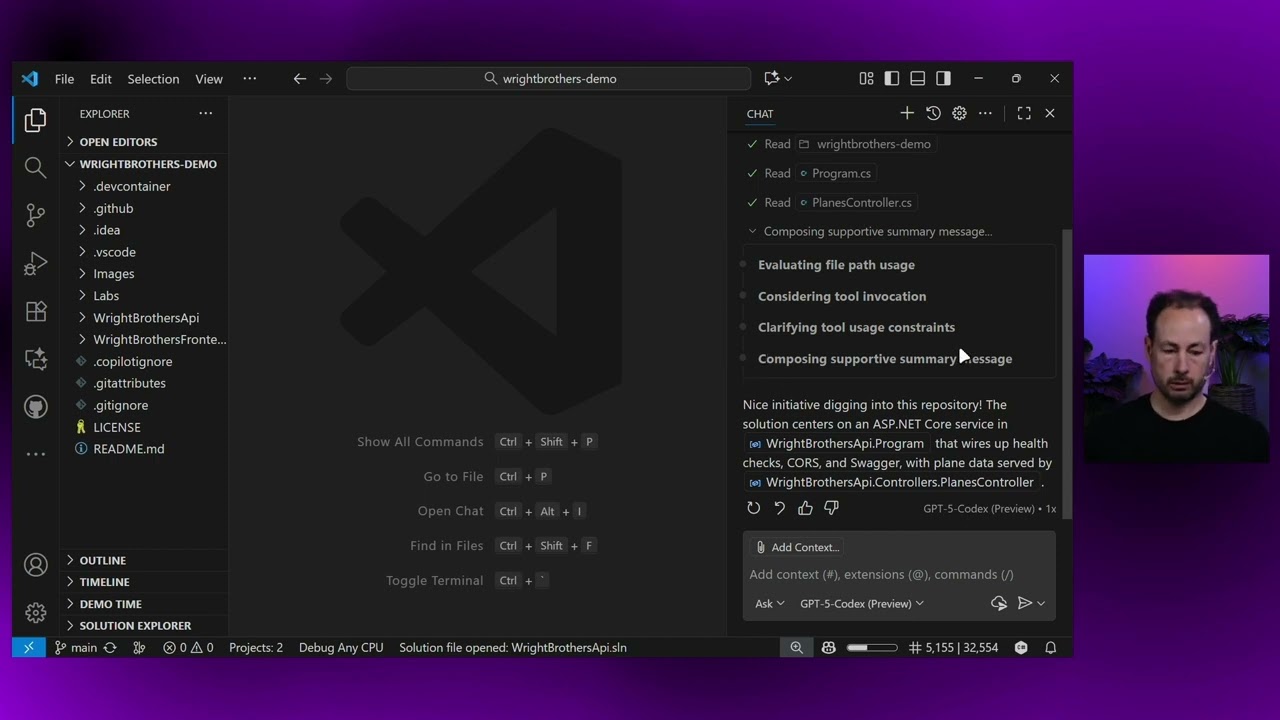The height and width of the screenshot is (720, 1280).
Task: Click the Explorer views and more actions ellipsis
Action: (x=205, y=113)
